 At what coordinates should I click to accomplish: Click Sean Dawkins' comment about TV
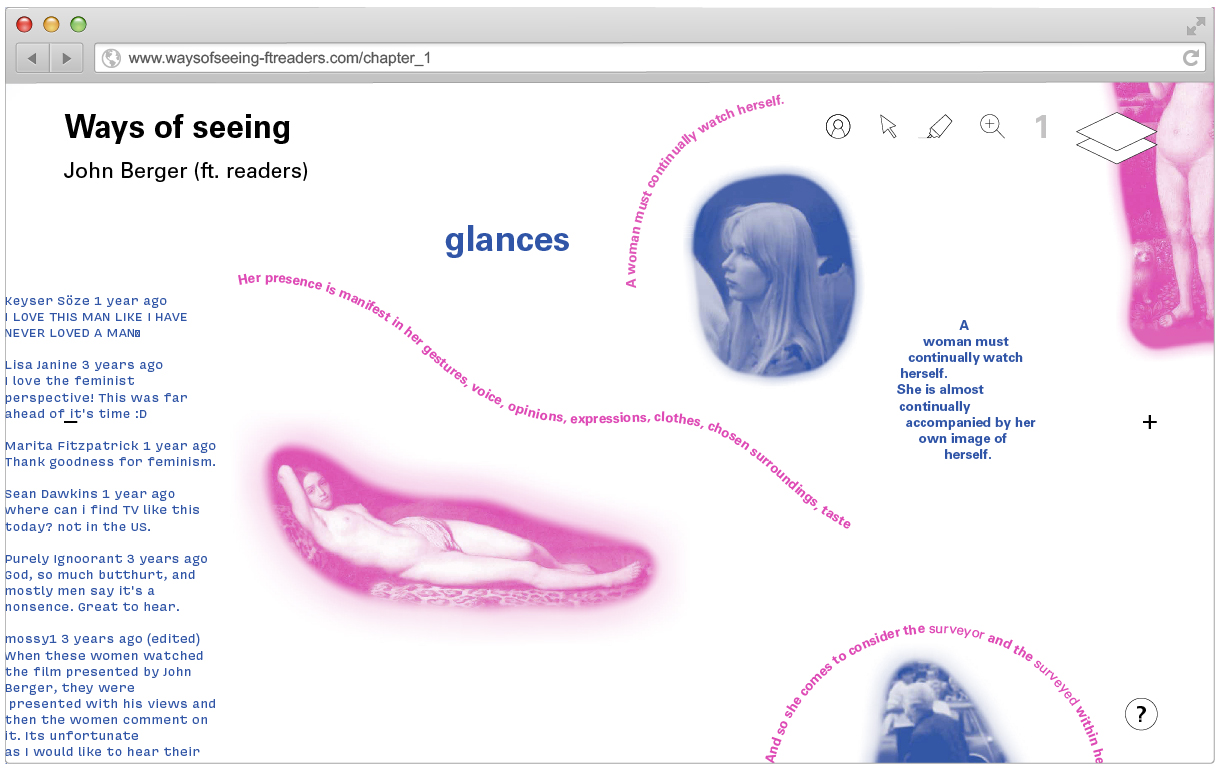coord(102,510)
